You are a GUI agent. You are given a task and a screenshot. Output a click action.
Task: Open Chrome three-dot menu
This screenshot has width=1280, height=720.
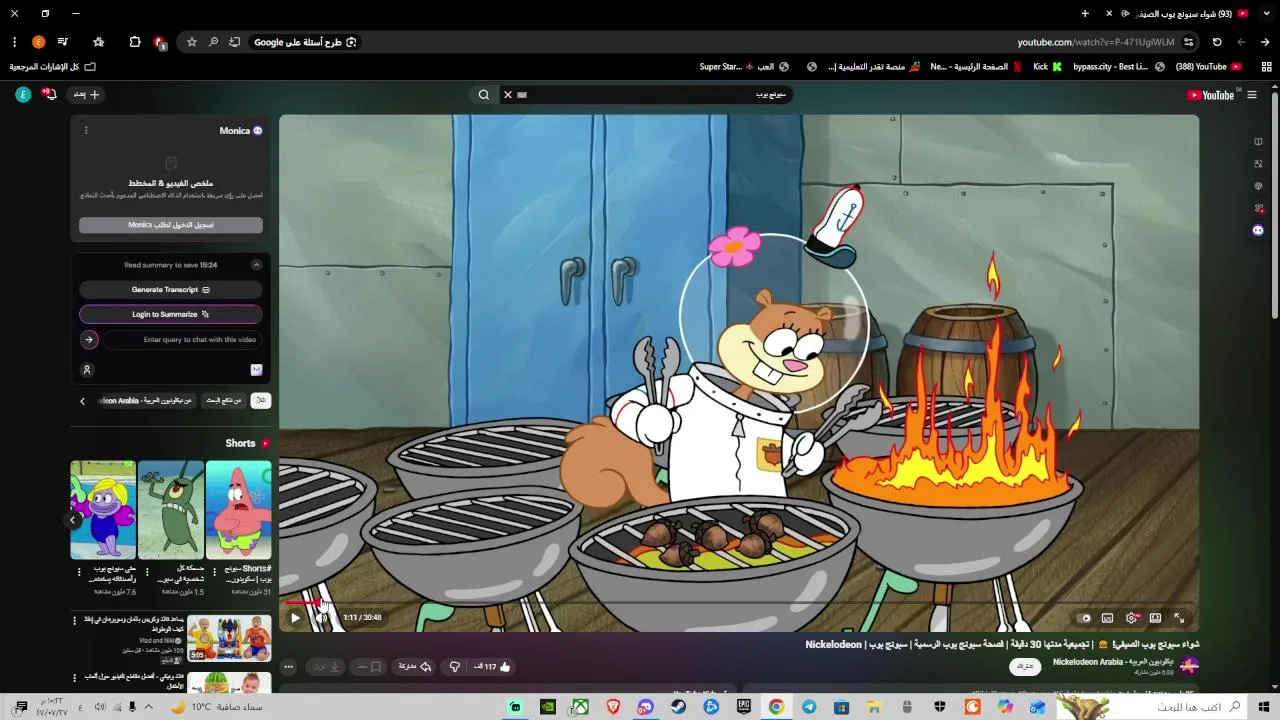pyautogui.click(x=14, y=42)
